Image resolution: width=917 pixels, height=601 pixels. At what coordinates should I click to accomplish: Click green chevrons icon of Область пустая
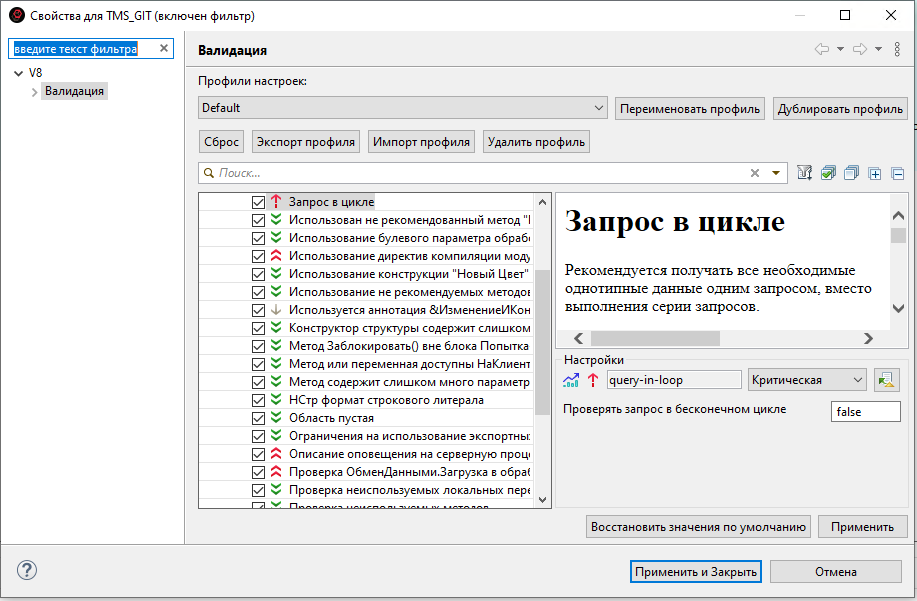(x=276, y=417)
